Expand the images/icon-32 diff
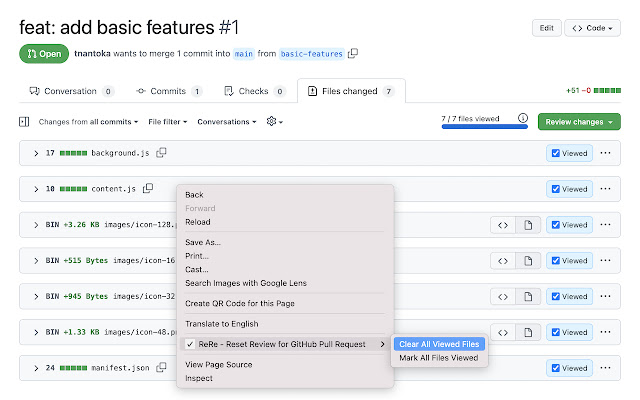Viewport: 640px width, 400px height. [x=36, y=297]
